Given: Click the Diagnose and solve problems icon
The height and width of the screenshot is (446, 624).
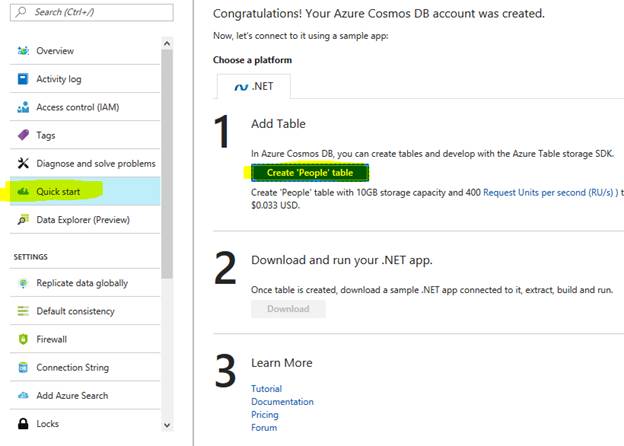Looking at the screenshot, I should [23, 163].
